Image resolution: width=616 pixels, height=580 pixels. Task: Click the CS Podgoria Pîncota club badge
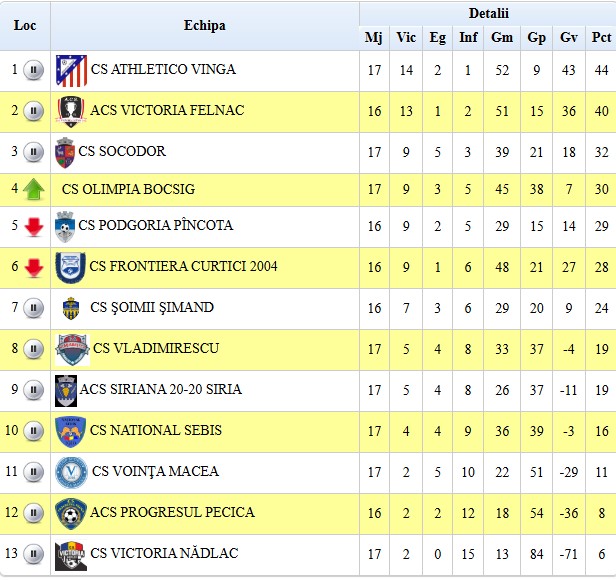(65, 226)
